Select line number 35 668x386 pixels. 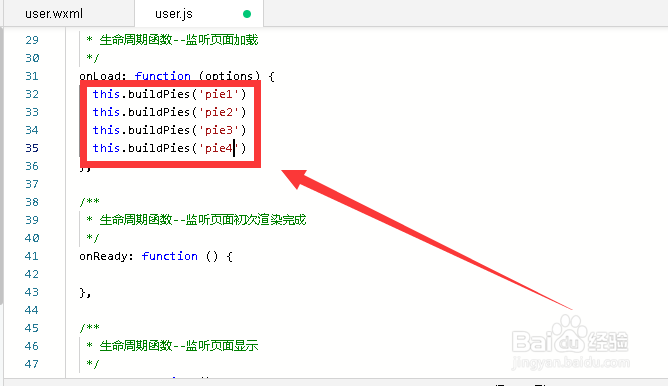tap(32, 148)
